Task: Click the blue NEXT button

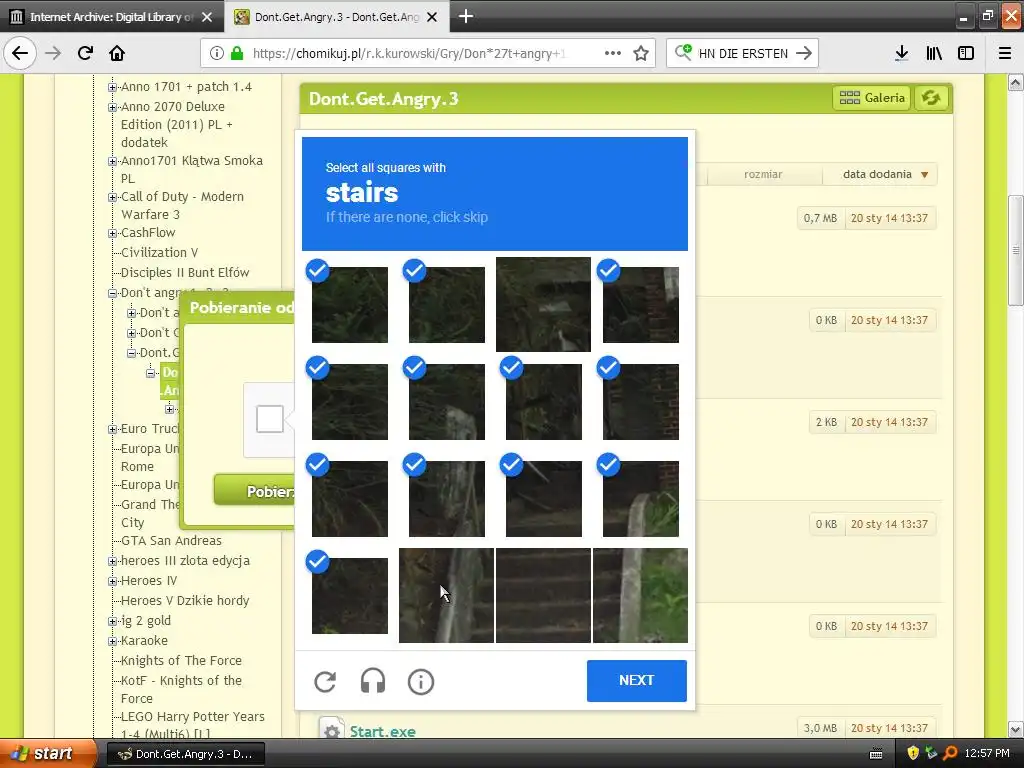Action: pos(637,680)
